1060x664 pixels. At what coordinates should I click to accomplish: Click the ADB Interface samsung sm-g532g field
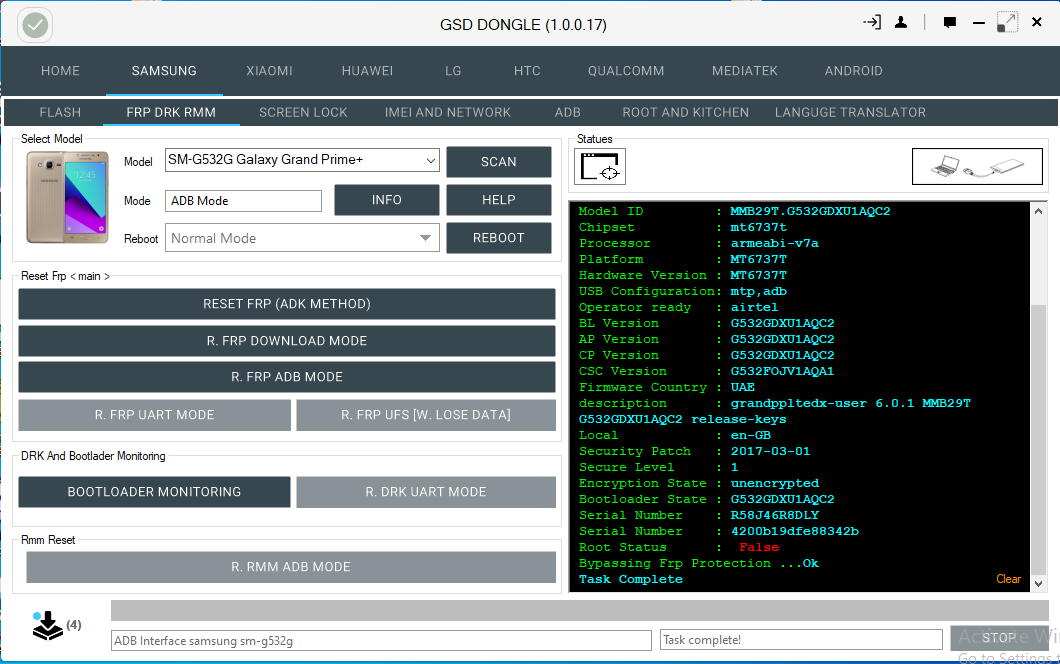(x=381, y=640)
